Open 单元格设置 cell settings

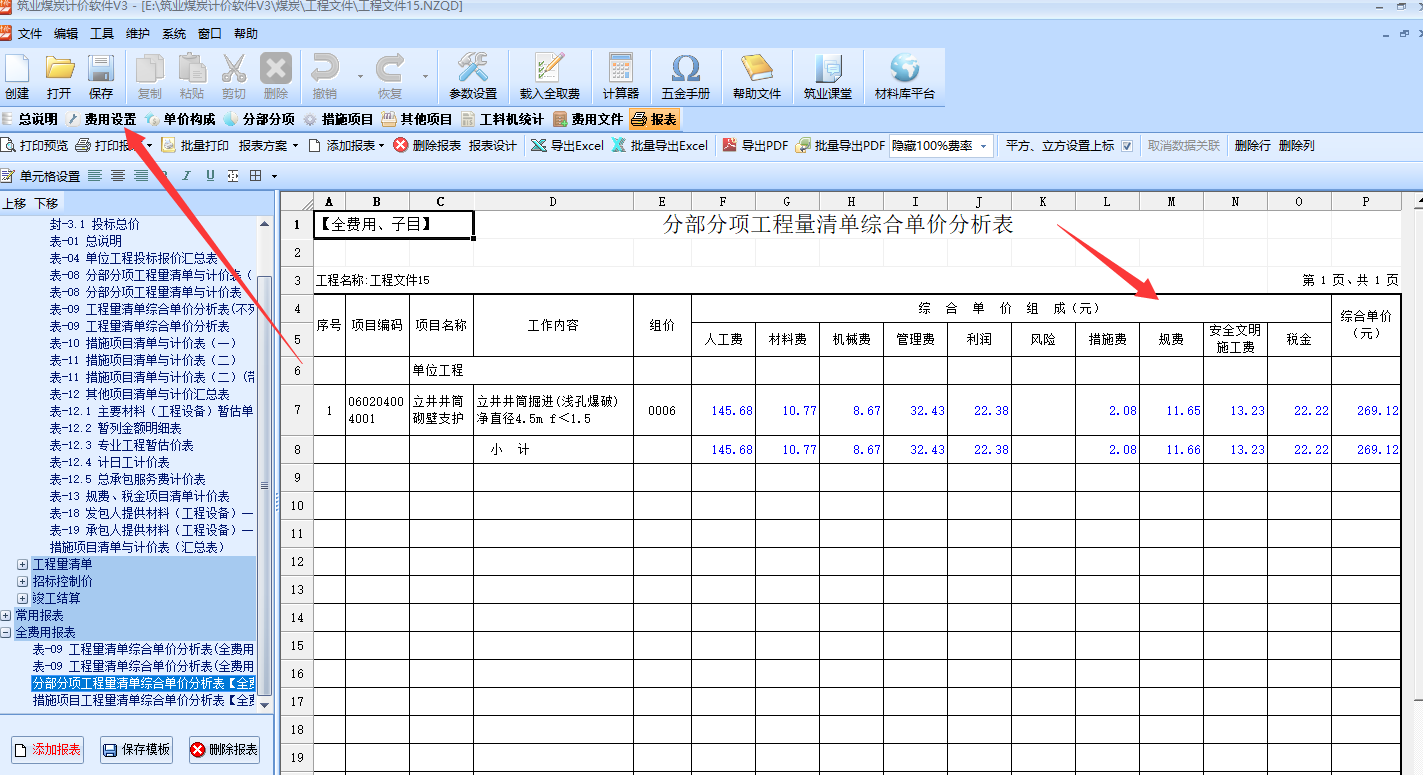40,176
